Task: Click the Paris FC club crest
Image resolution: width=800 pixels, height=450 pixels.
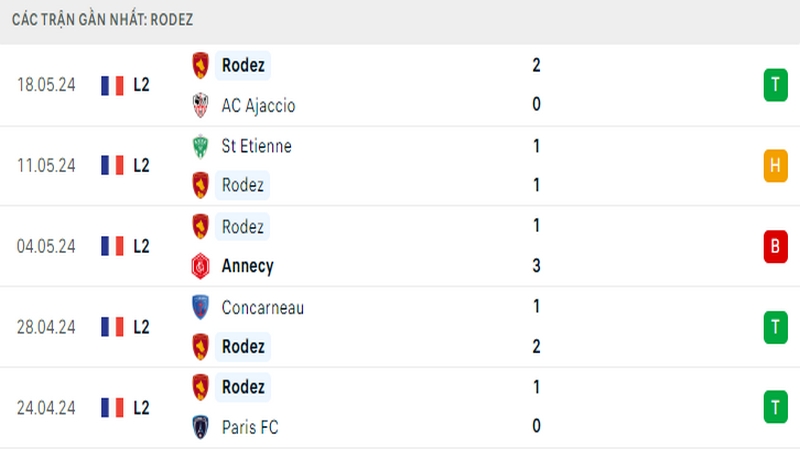Action: [200, 427]
